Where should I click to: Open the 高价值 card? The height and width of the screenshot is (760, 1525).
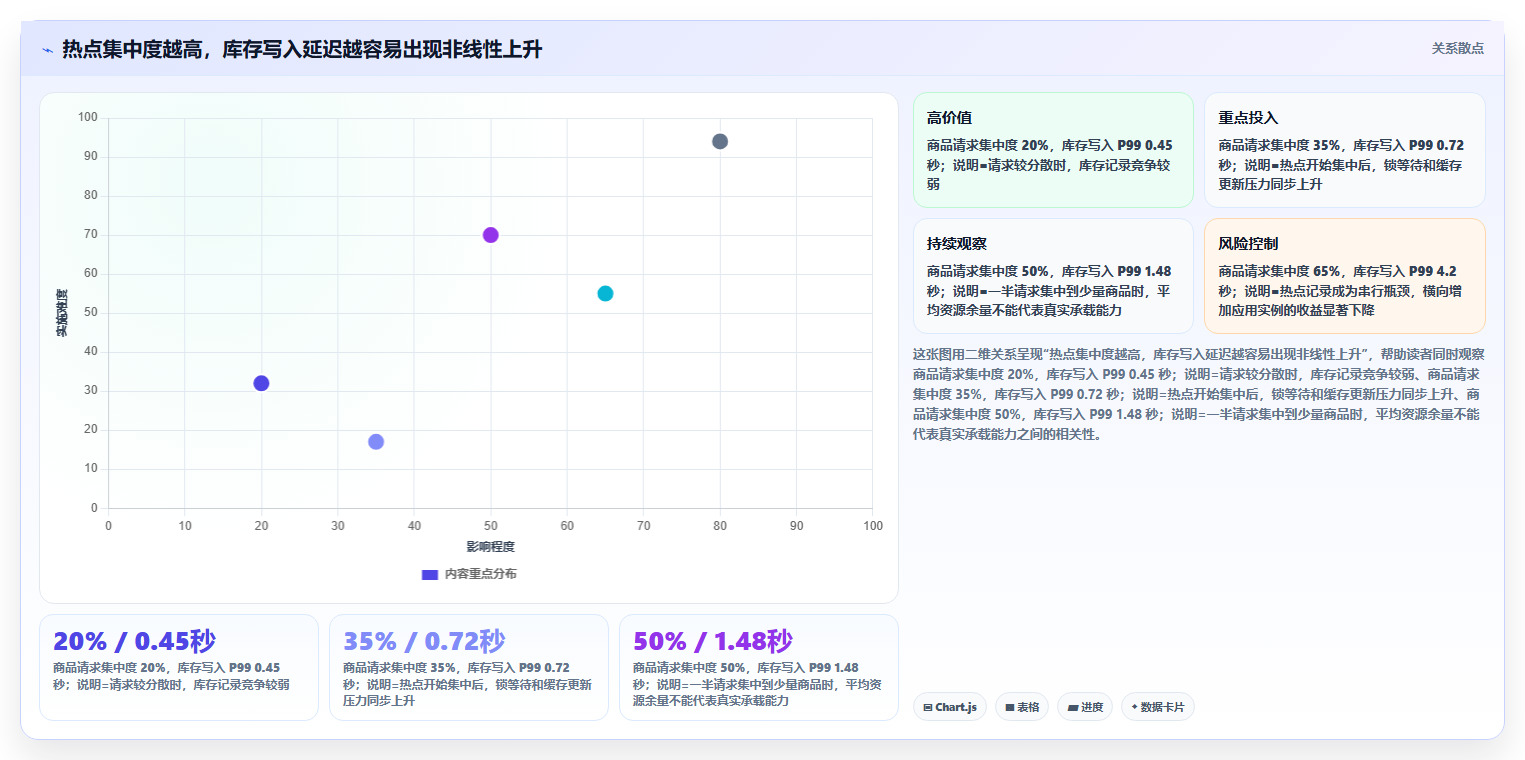click(1053, 150)
